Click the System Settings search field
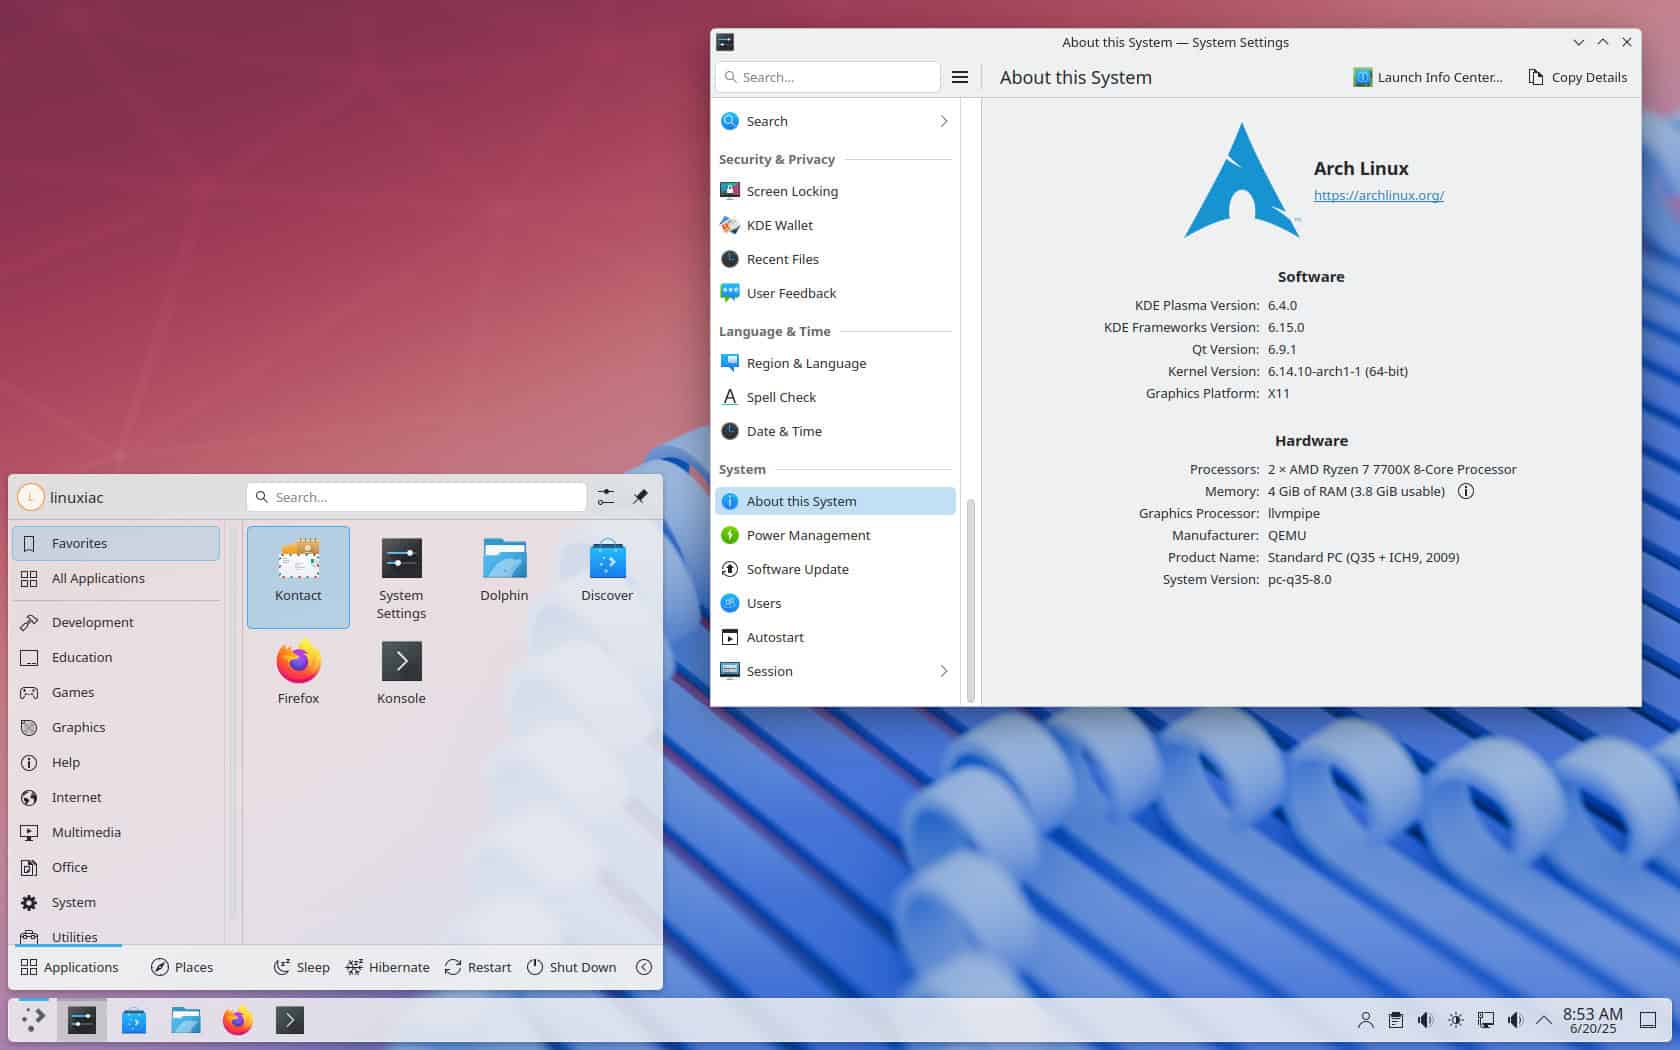 pos(827,77)
